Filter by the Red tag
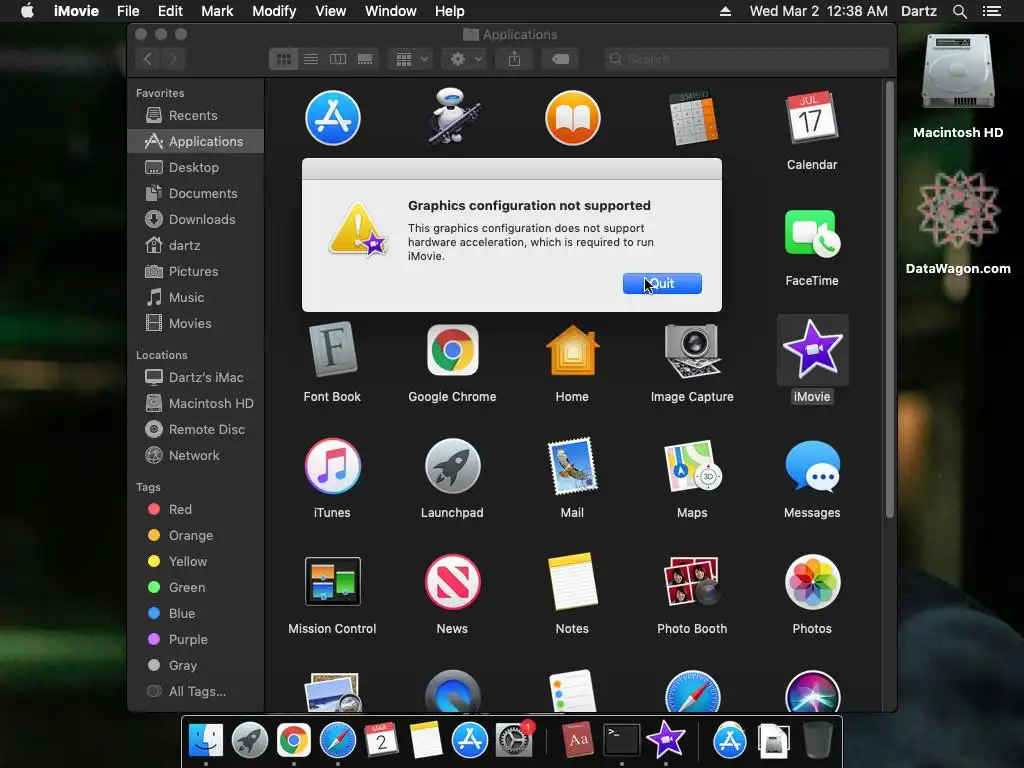Screen dimensions: 1024x768 pyautogui.click(x=195, y=509)
